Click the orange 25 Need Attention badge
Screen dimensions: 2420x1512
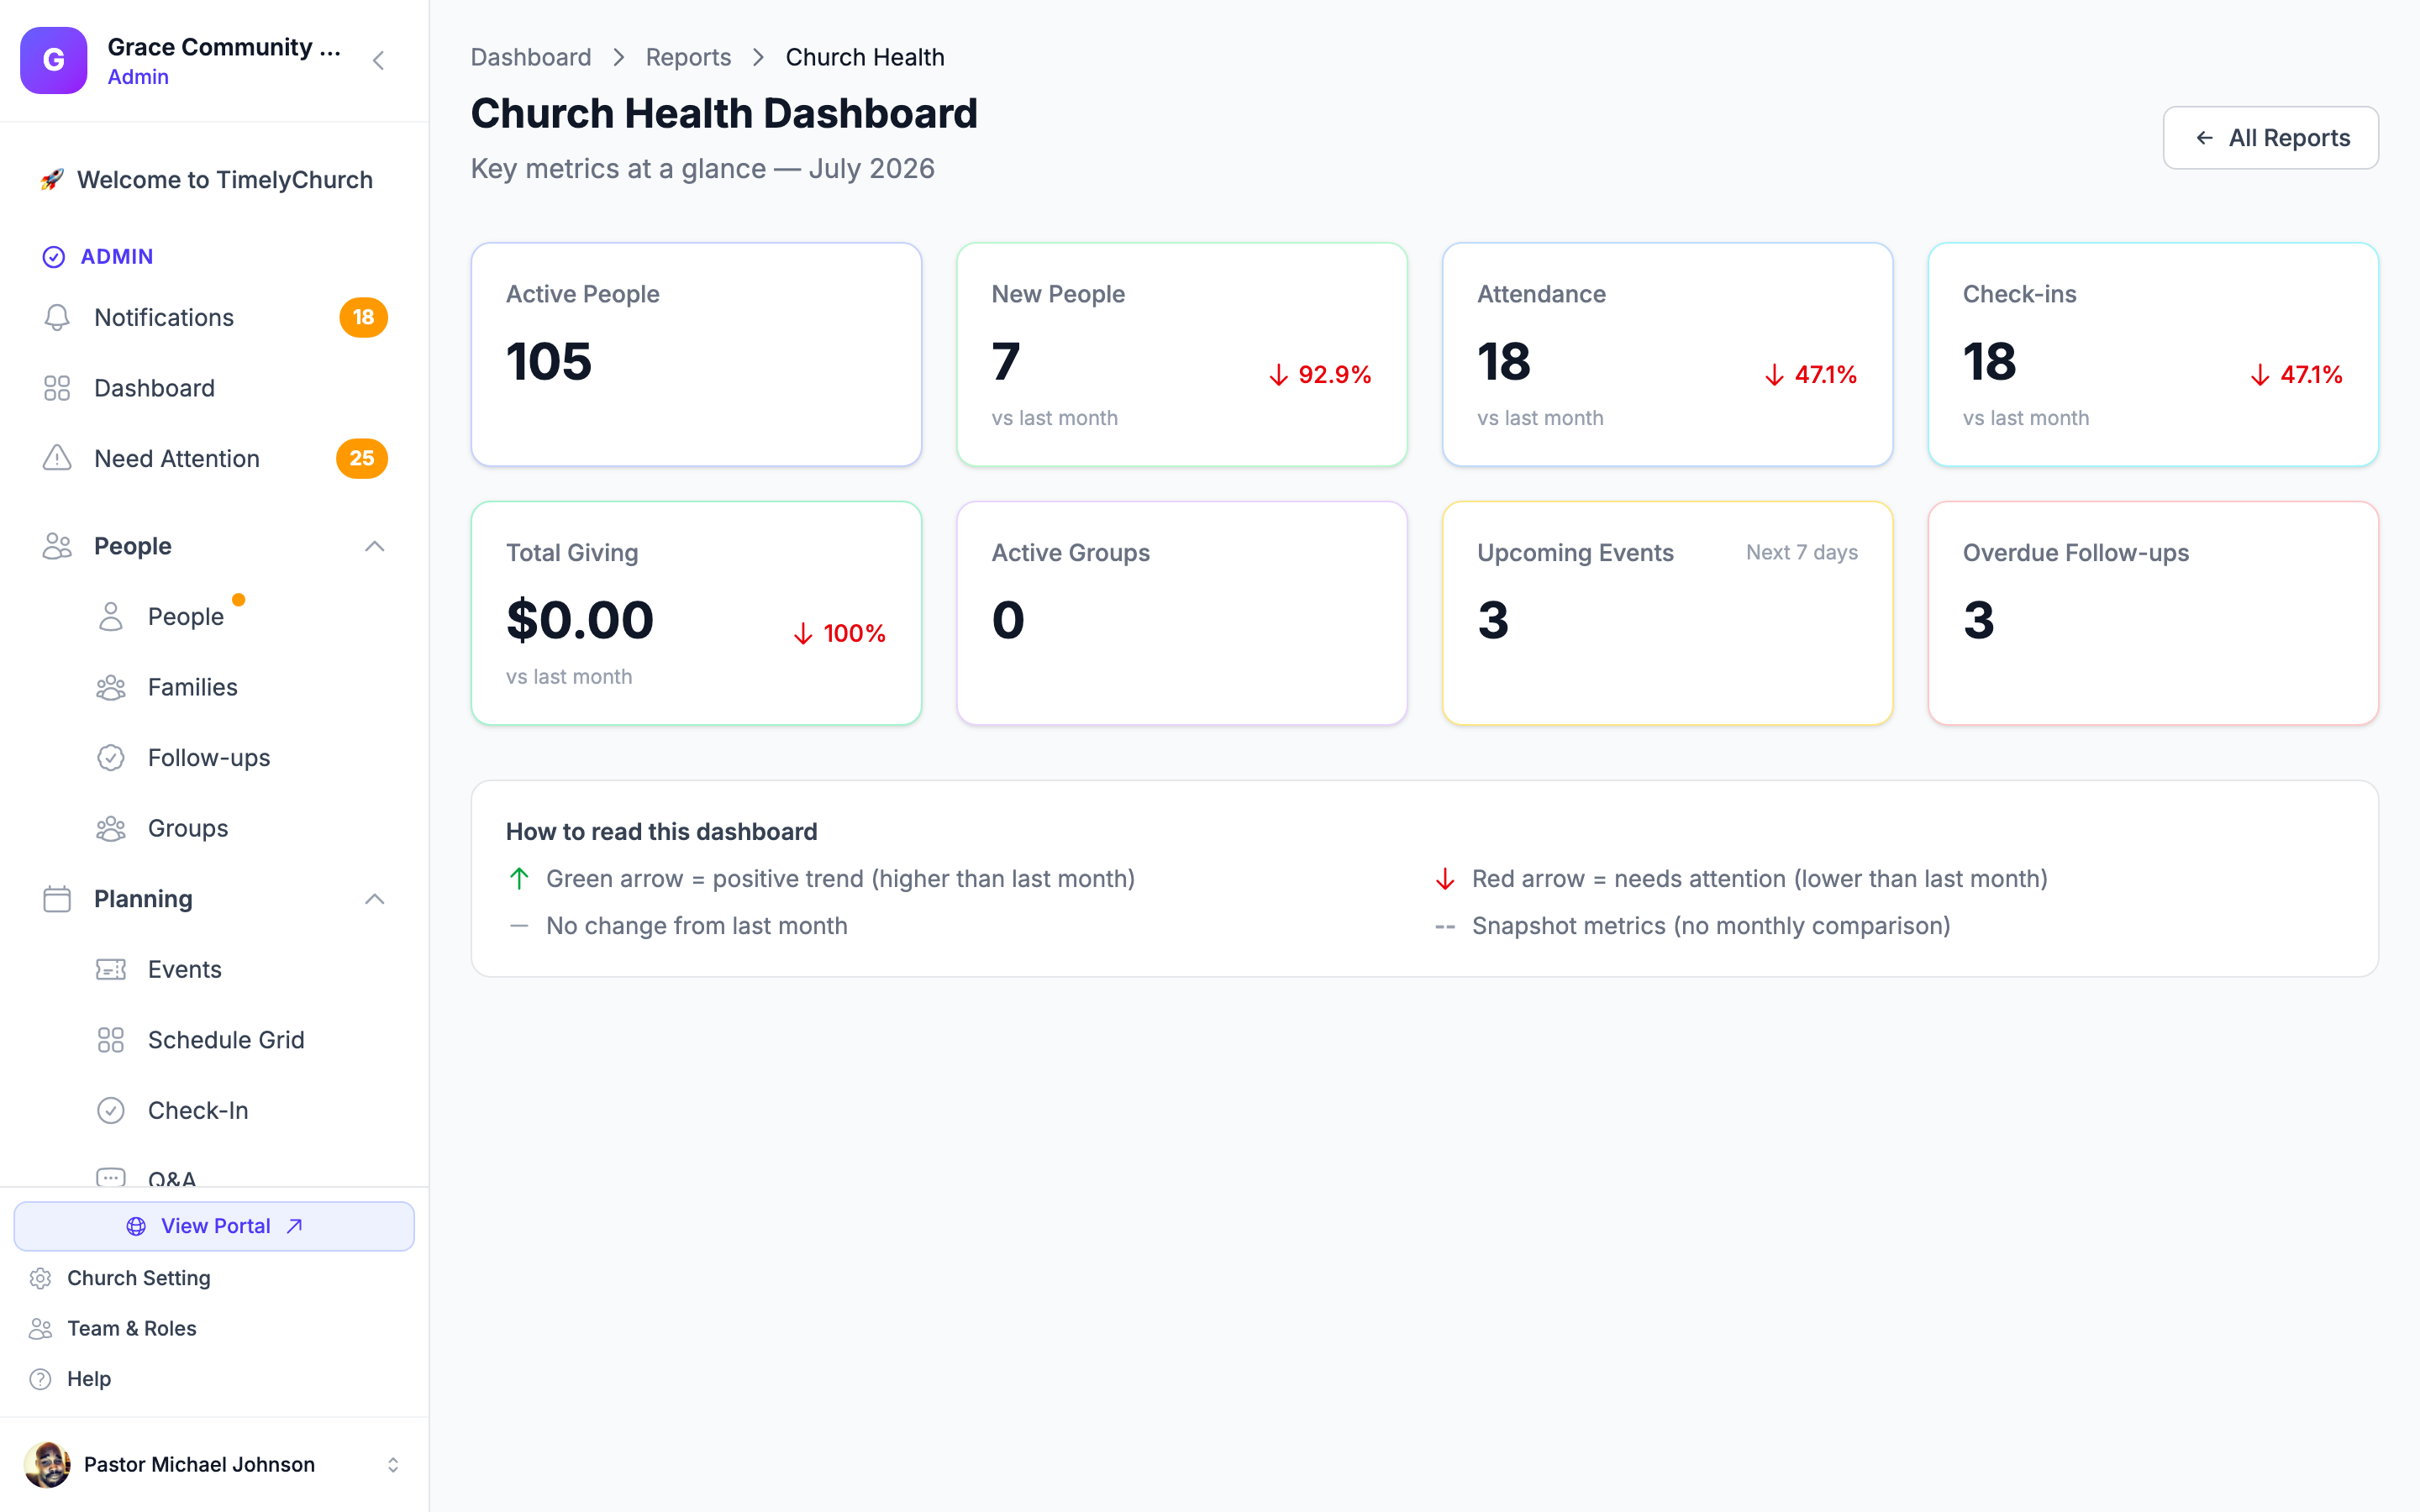pyautogui.click(x=362, y=458)
